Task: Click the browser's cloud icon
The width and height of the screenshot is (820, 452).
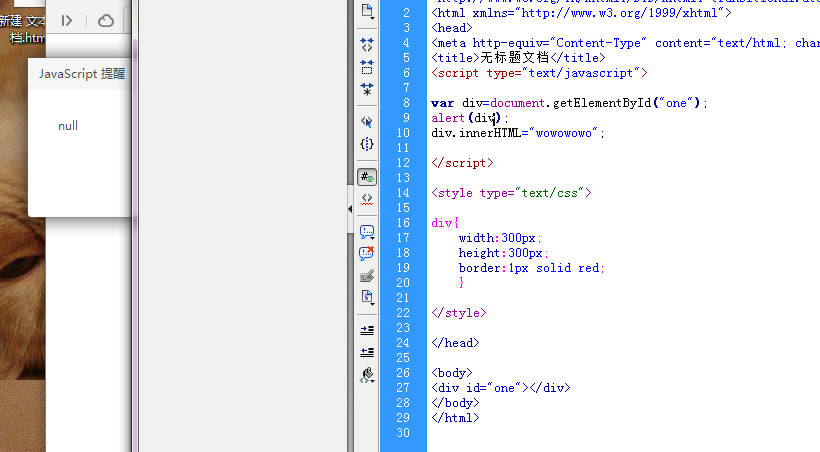Action: coord(106,20)
